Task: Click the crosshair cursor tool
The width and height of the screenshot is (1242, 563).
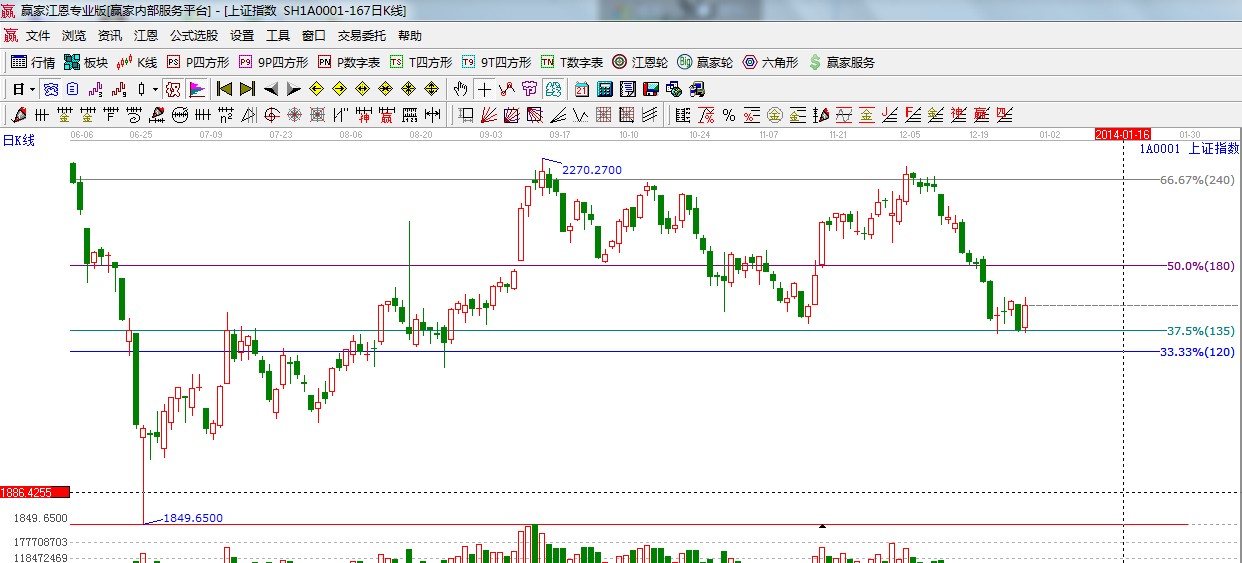Action: pyautogui.click(x=483, y=89)
